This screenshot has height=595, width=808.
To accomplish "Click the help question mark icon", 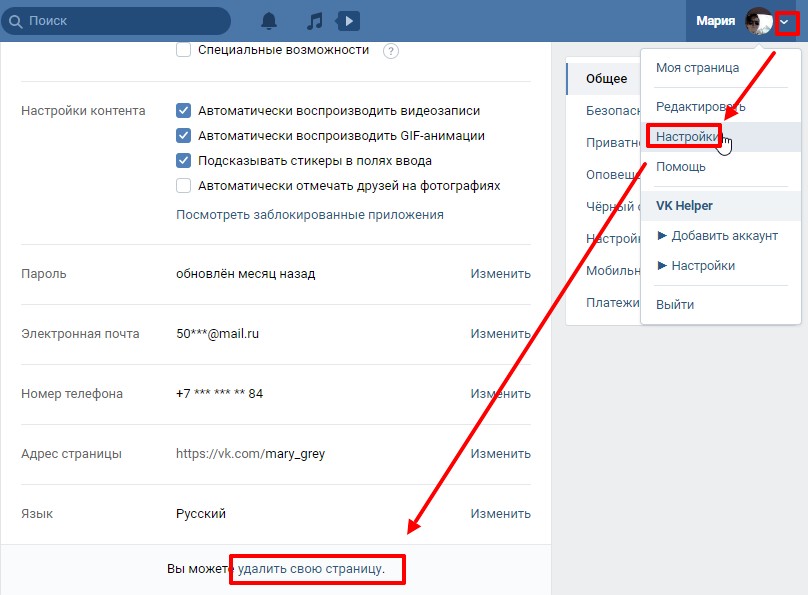I will coord(391,50).
